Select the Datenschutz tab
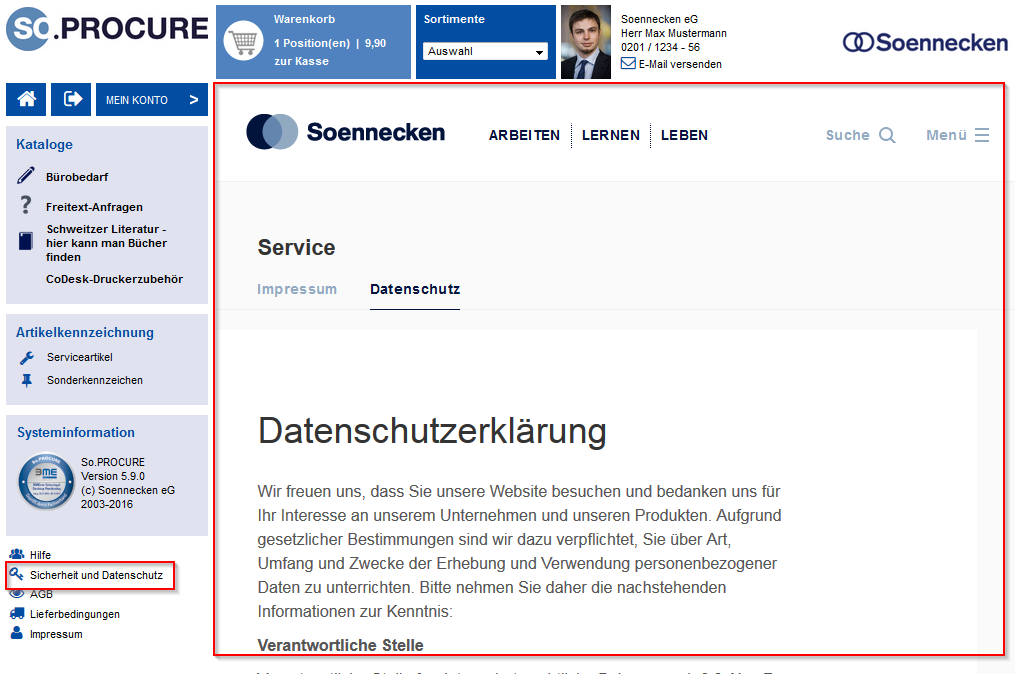 click(x=415, y=289)
